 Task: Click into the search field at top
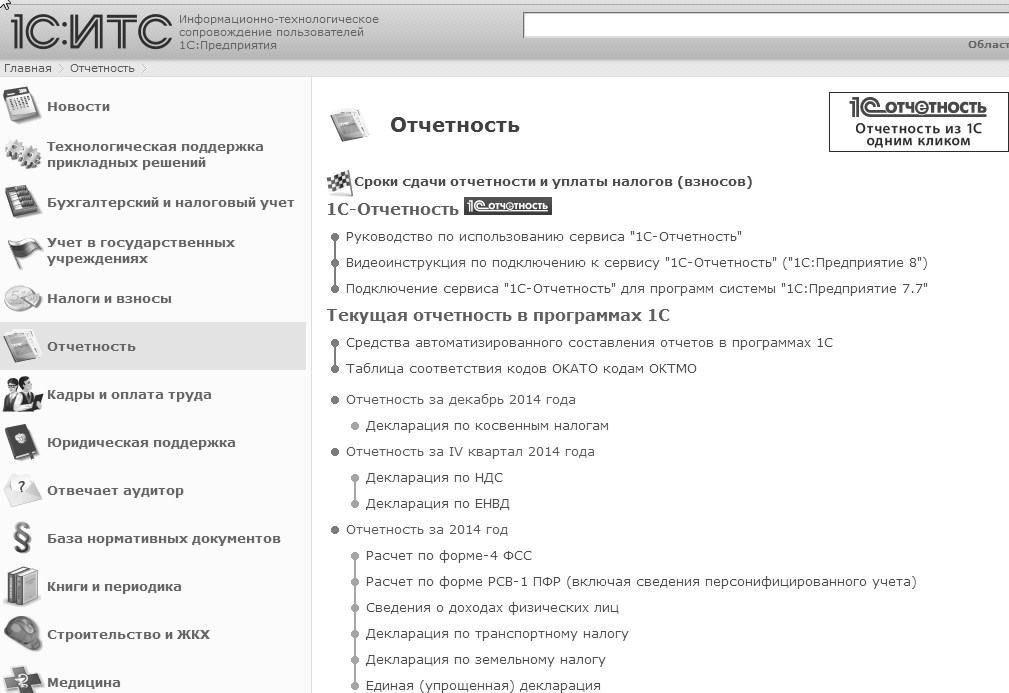pos(766,25)
